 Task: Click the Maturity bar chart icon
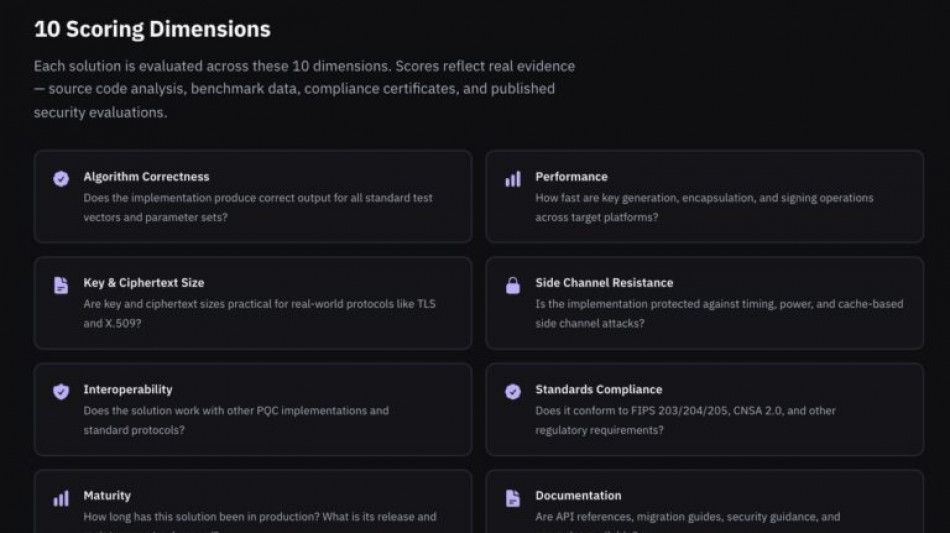tap(61, 497)
